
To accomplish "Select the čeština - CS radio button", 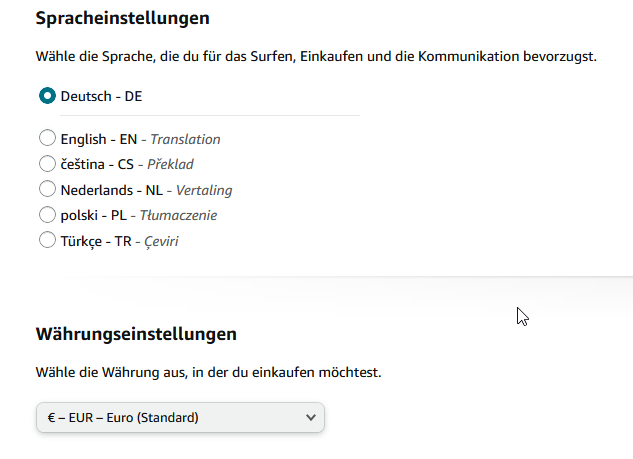I will pyautogui.click(x=47, y=164).
